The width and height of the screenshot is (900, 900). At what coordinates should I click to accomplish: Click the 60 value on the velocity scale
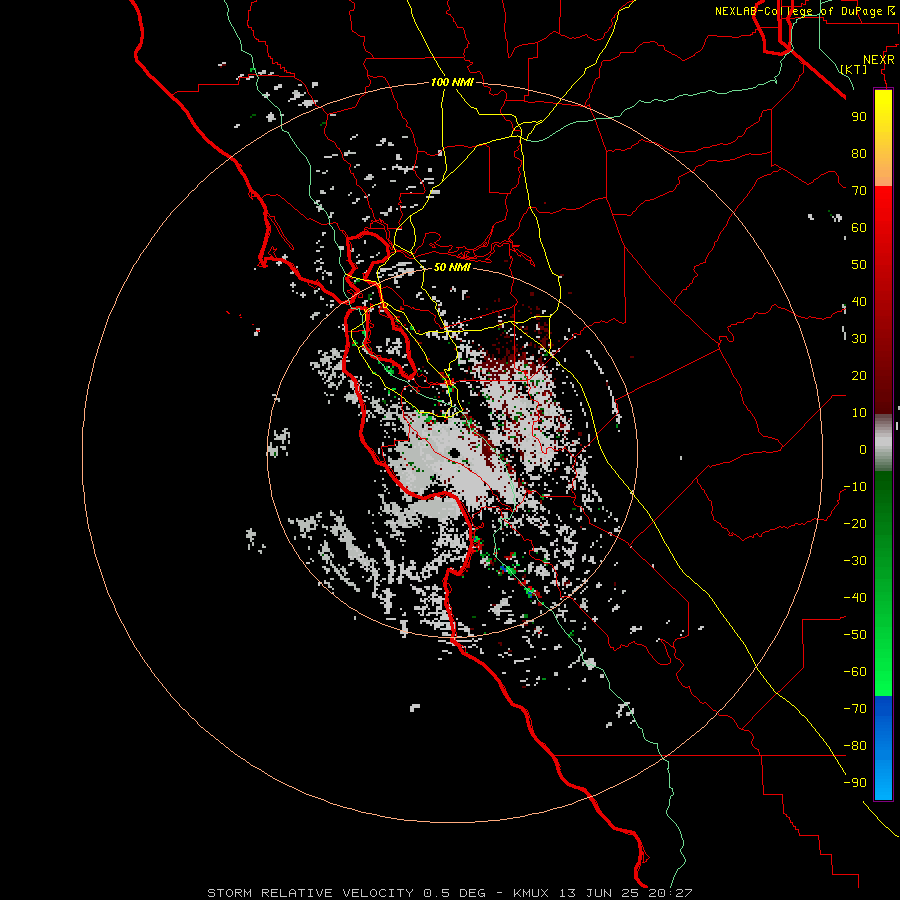coord(859,227)
